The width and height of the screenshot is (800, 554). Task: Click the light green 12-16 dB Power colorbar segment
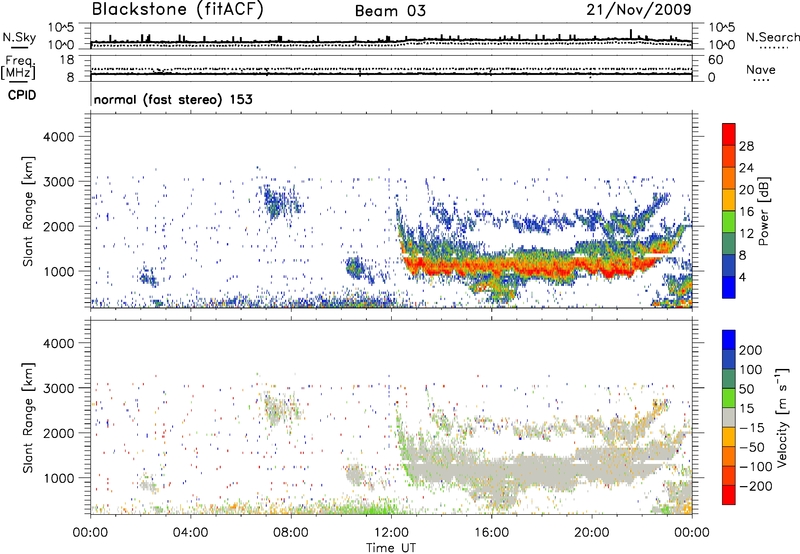click(x=729, y=222)
